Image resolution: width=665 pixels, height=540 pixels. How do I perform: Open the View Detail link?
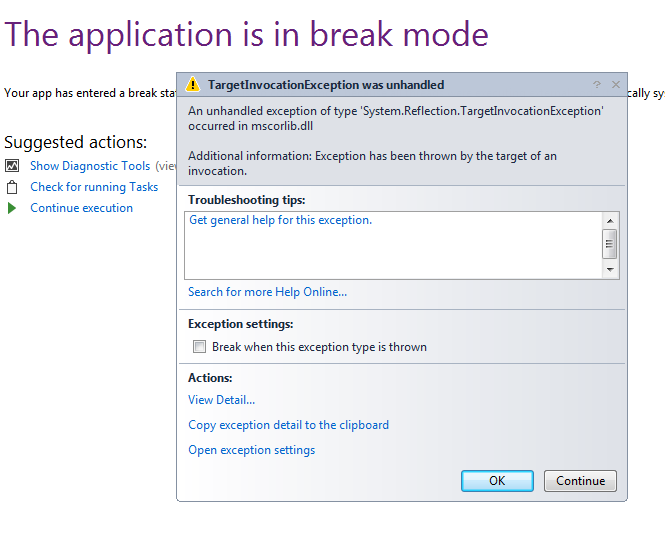[x=221, y=400]
